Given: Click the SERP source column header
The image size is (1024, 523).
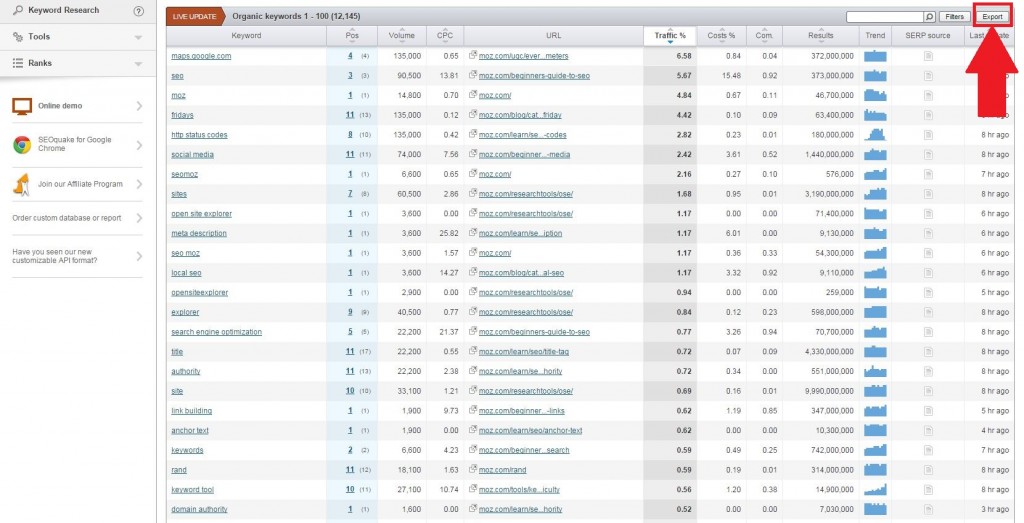Looking at the screenshot, I should pyautogui.click(x=927, y=35).
